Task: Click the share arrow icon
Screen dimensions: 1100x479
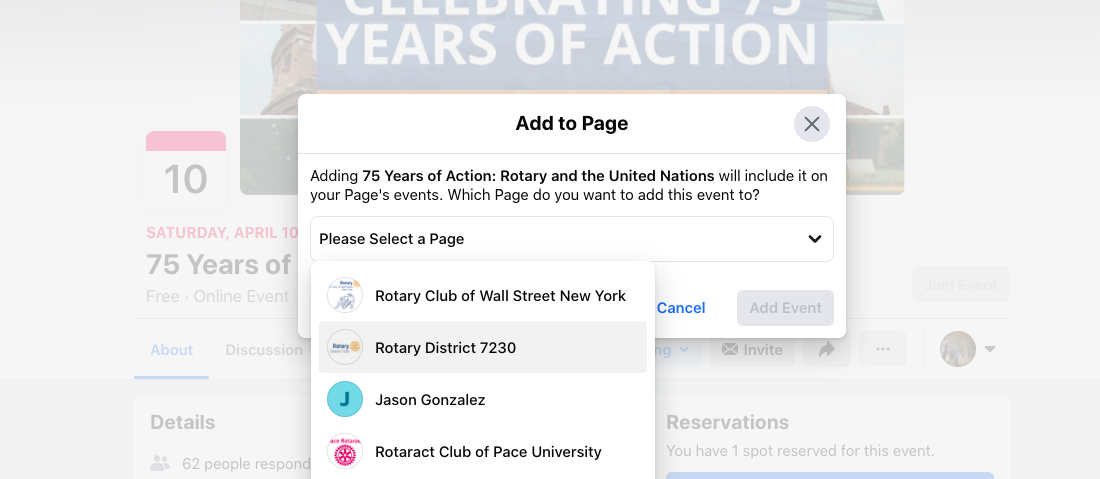Action: click(827, 349)
